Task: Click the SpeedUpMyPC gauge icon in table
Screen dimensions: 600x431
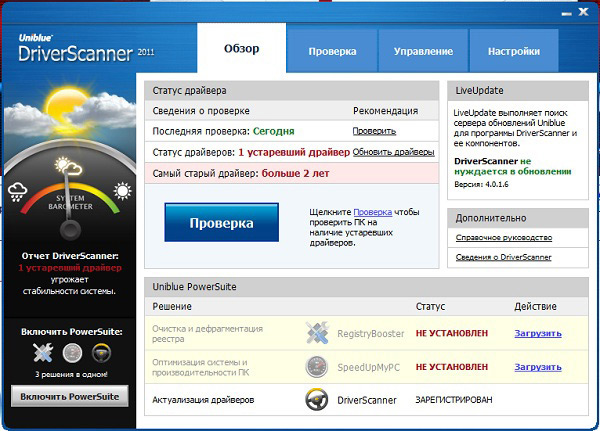Action: coord(316,366)
